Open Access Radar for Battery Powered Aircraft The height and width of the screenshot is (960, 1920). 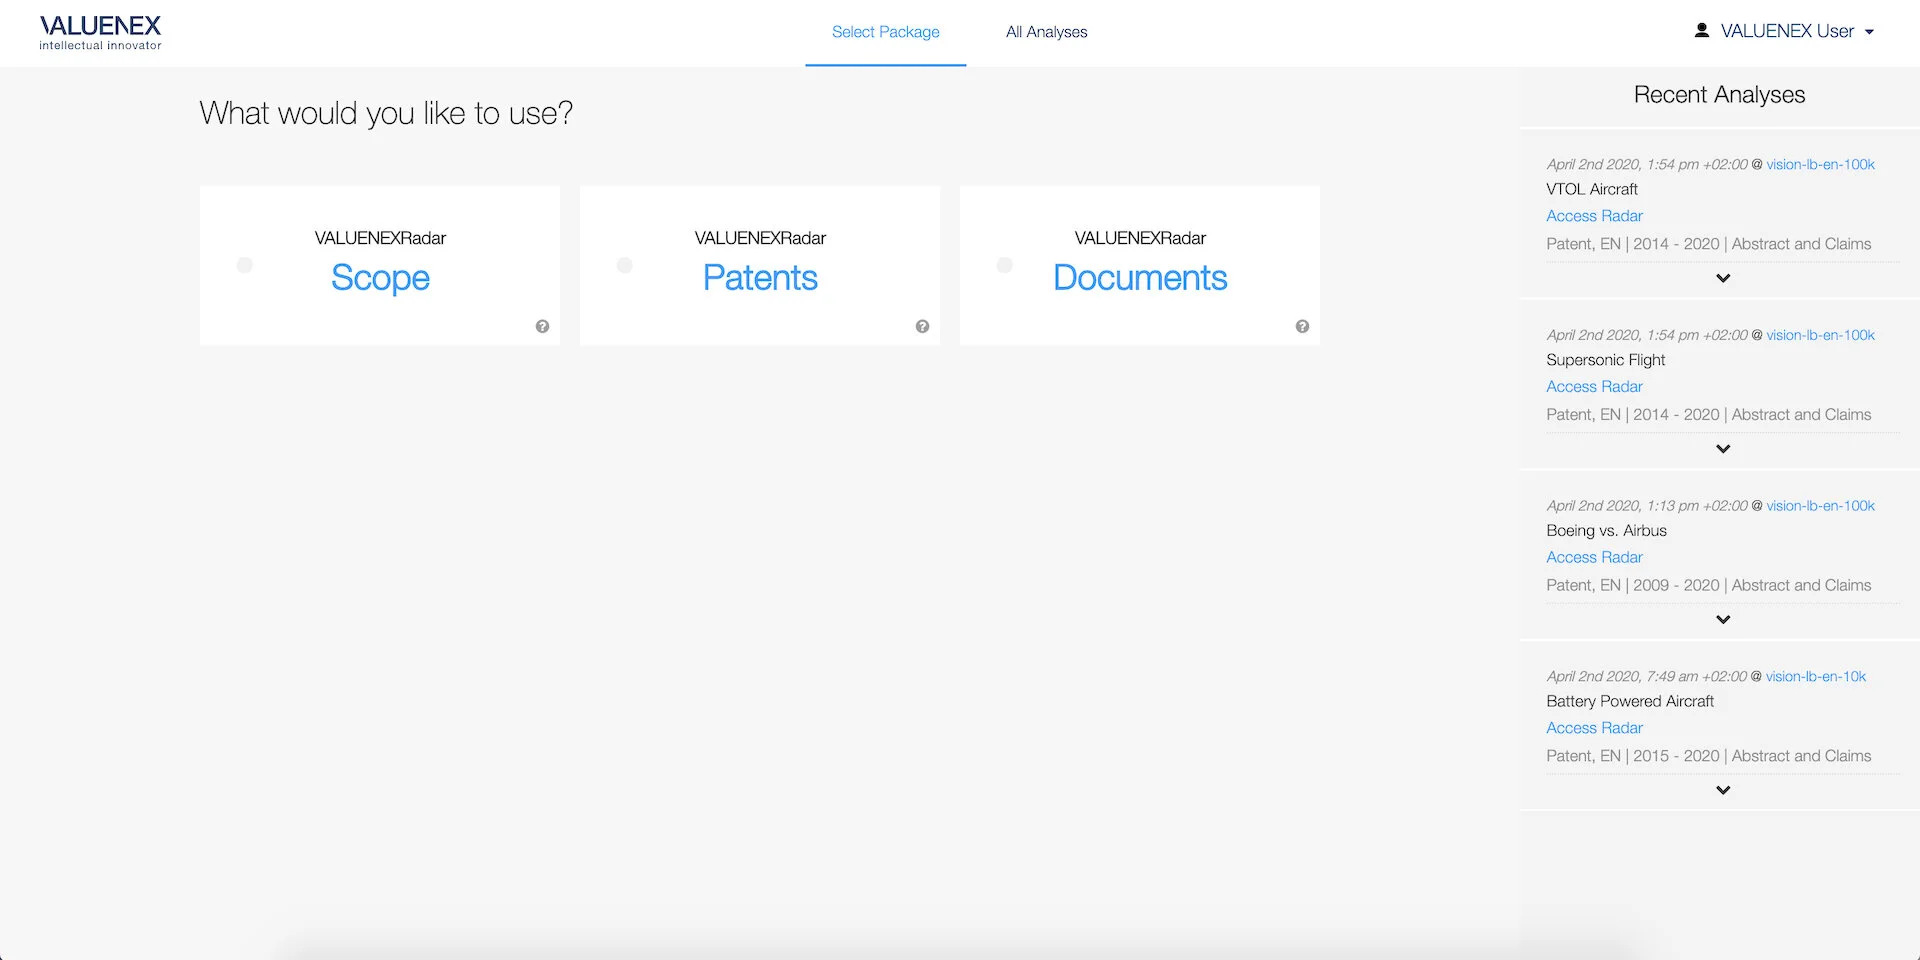[1594, 727]
